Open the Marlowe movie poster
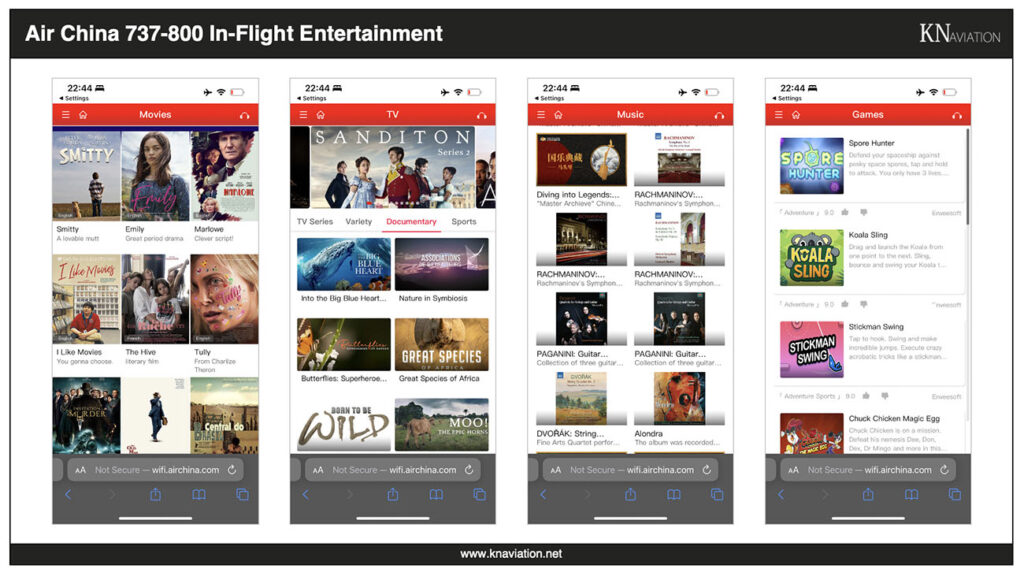Screen dimensions: 1024x576 225,176
